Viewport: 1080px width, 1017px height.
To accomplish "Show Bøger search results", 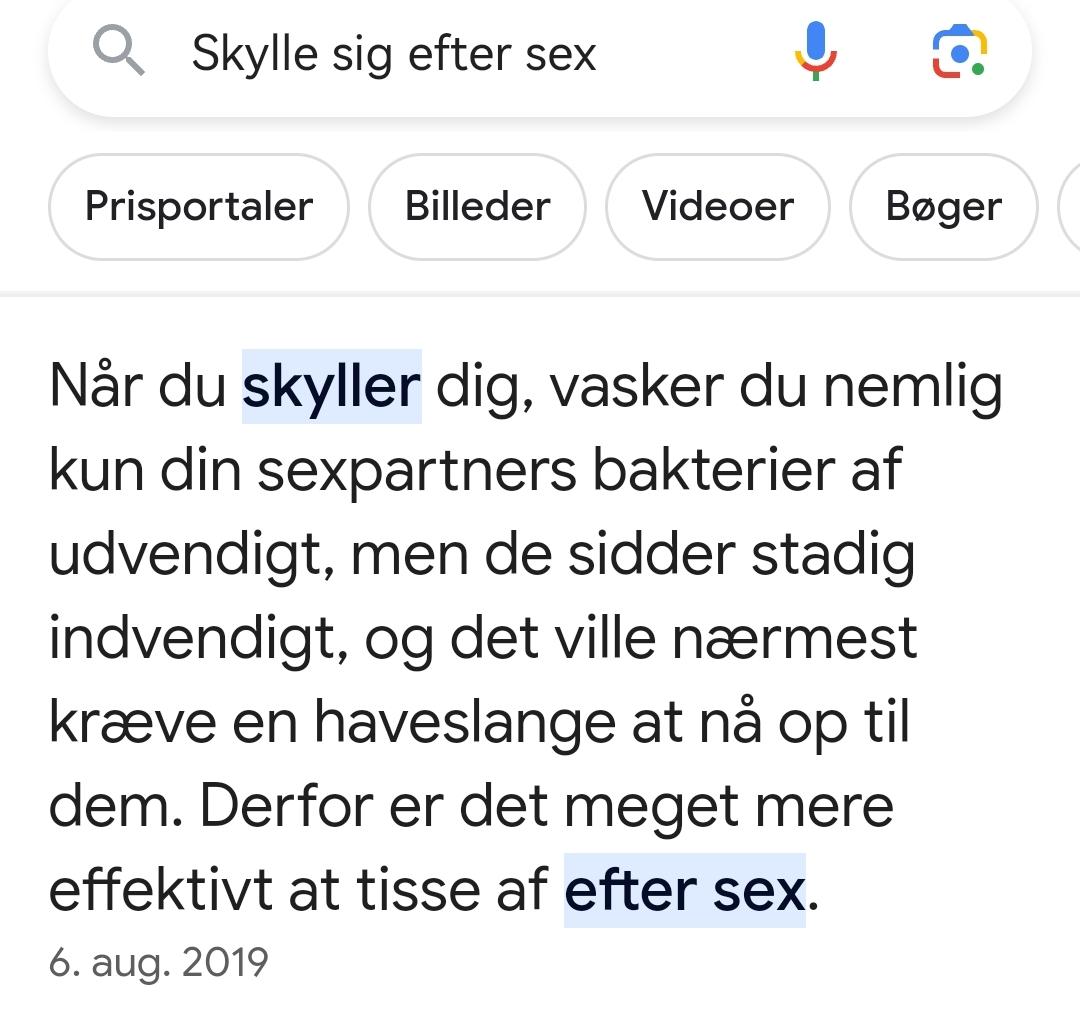I will [x=944, y=207].
